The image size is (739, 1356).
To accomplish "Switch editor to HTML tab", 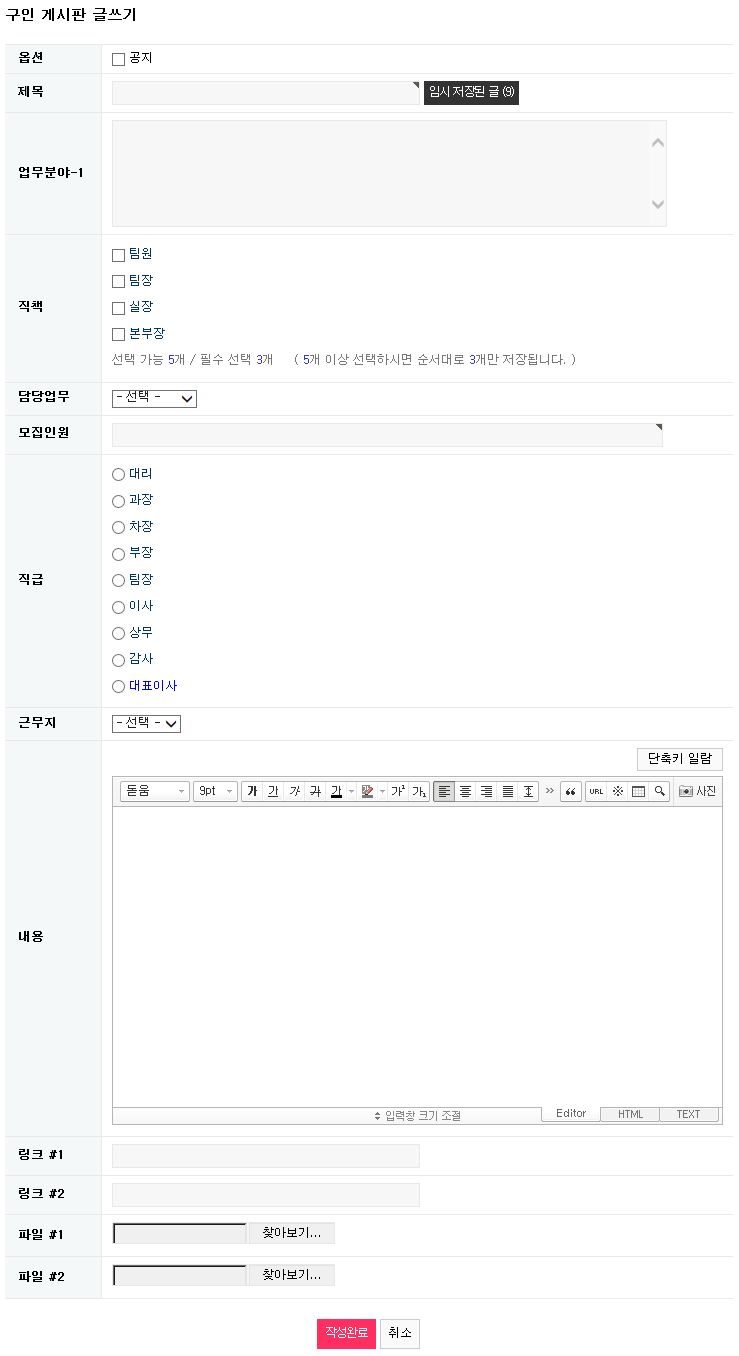I will [x=630, y=1114].
